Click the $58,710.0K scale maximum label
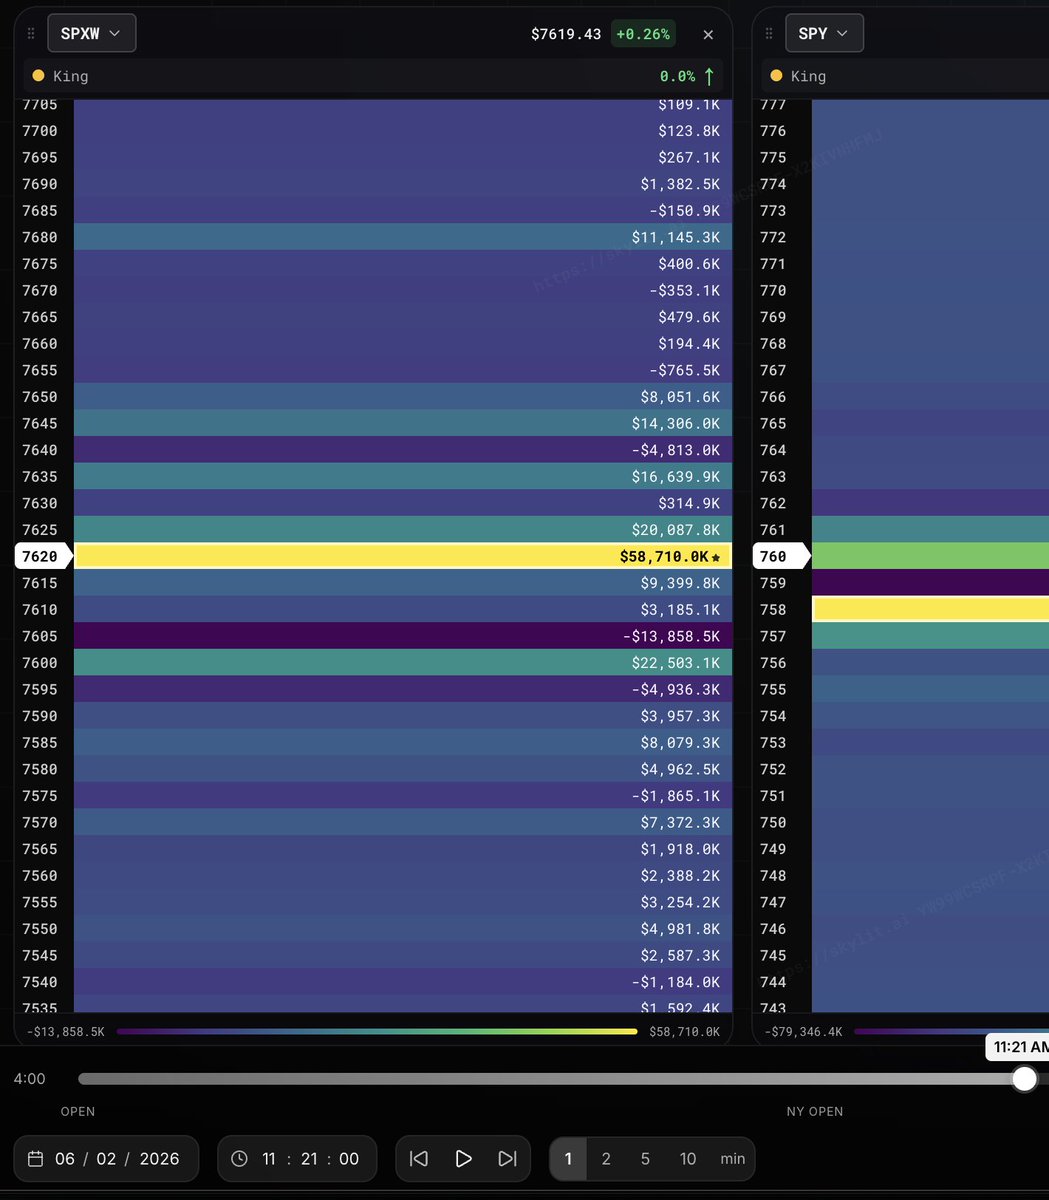The height and width of the screenshot is (1200, 1049). pyautogui.click(x=684, y=1031)
